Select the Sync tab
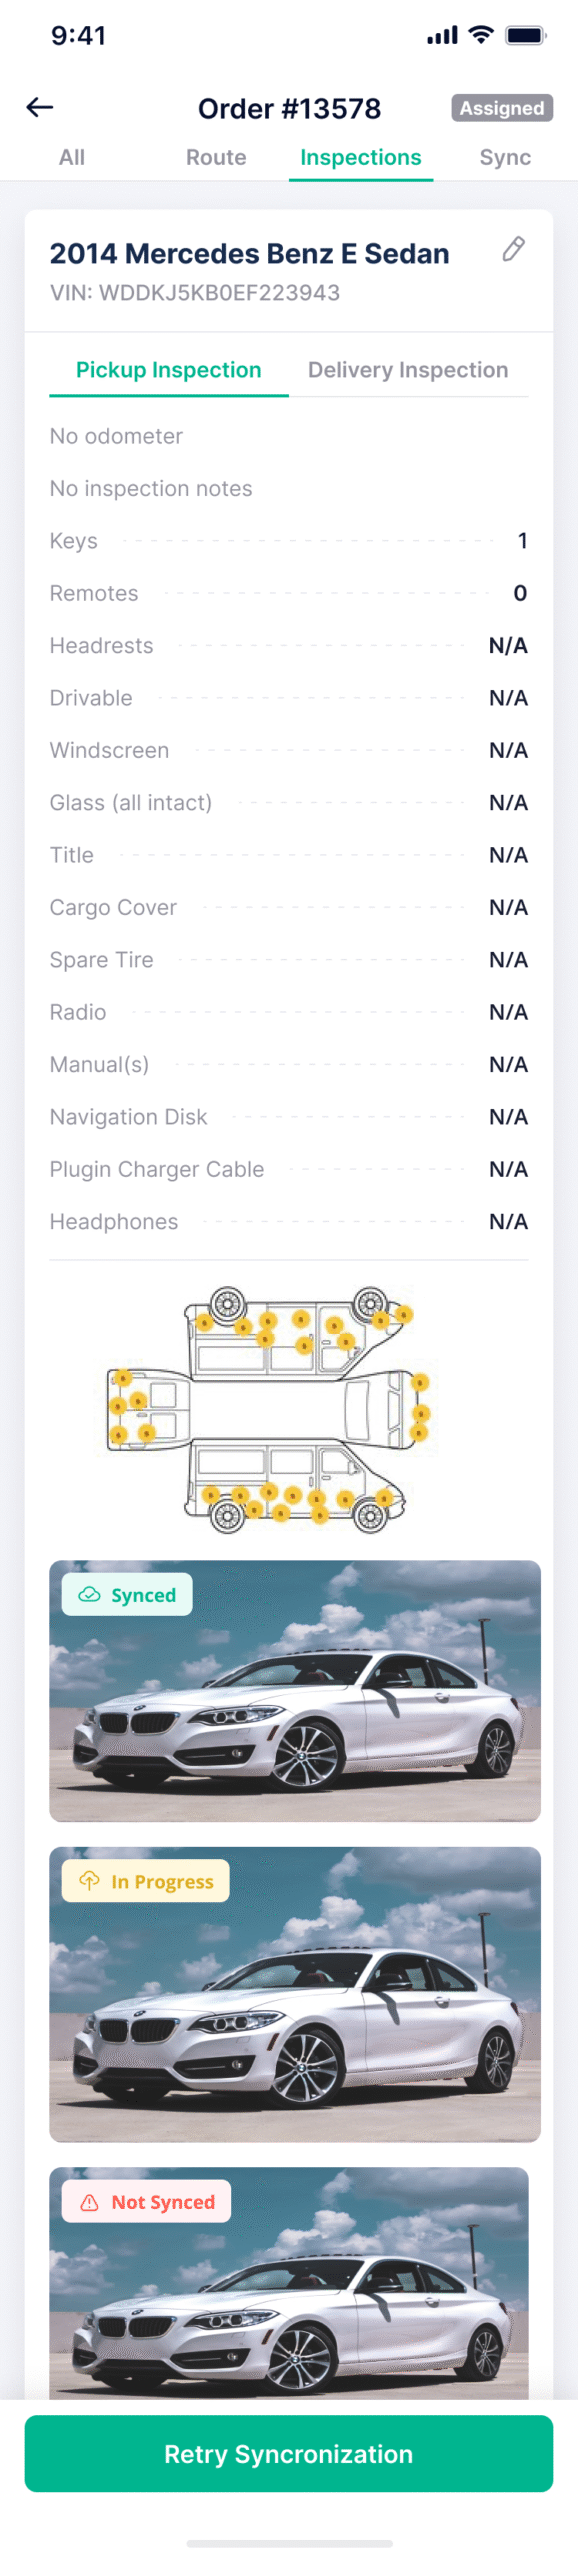Screen dimensions: 578x2560 505,157
